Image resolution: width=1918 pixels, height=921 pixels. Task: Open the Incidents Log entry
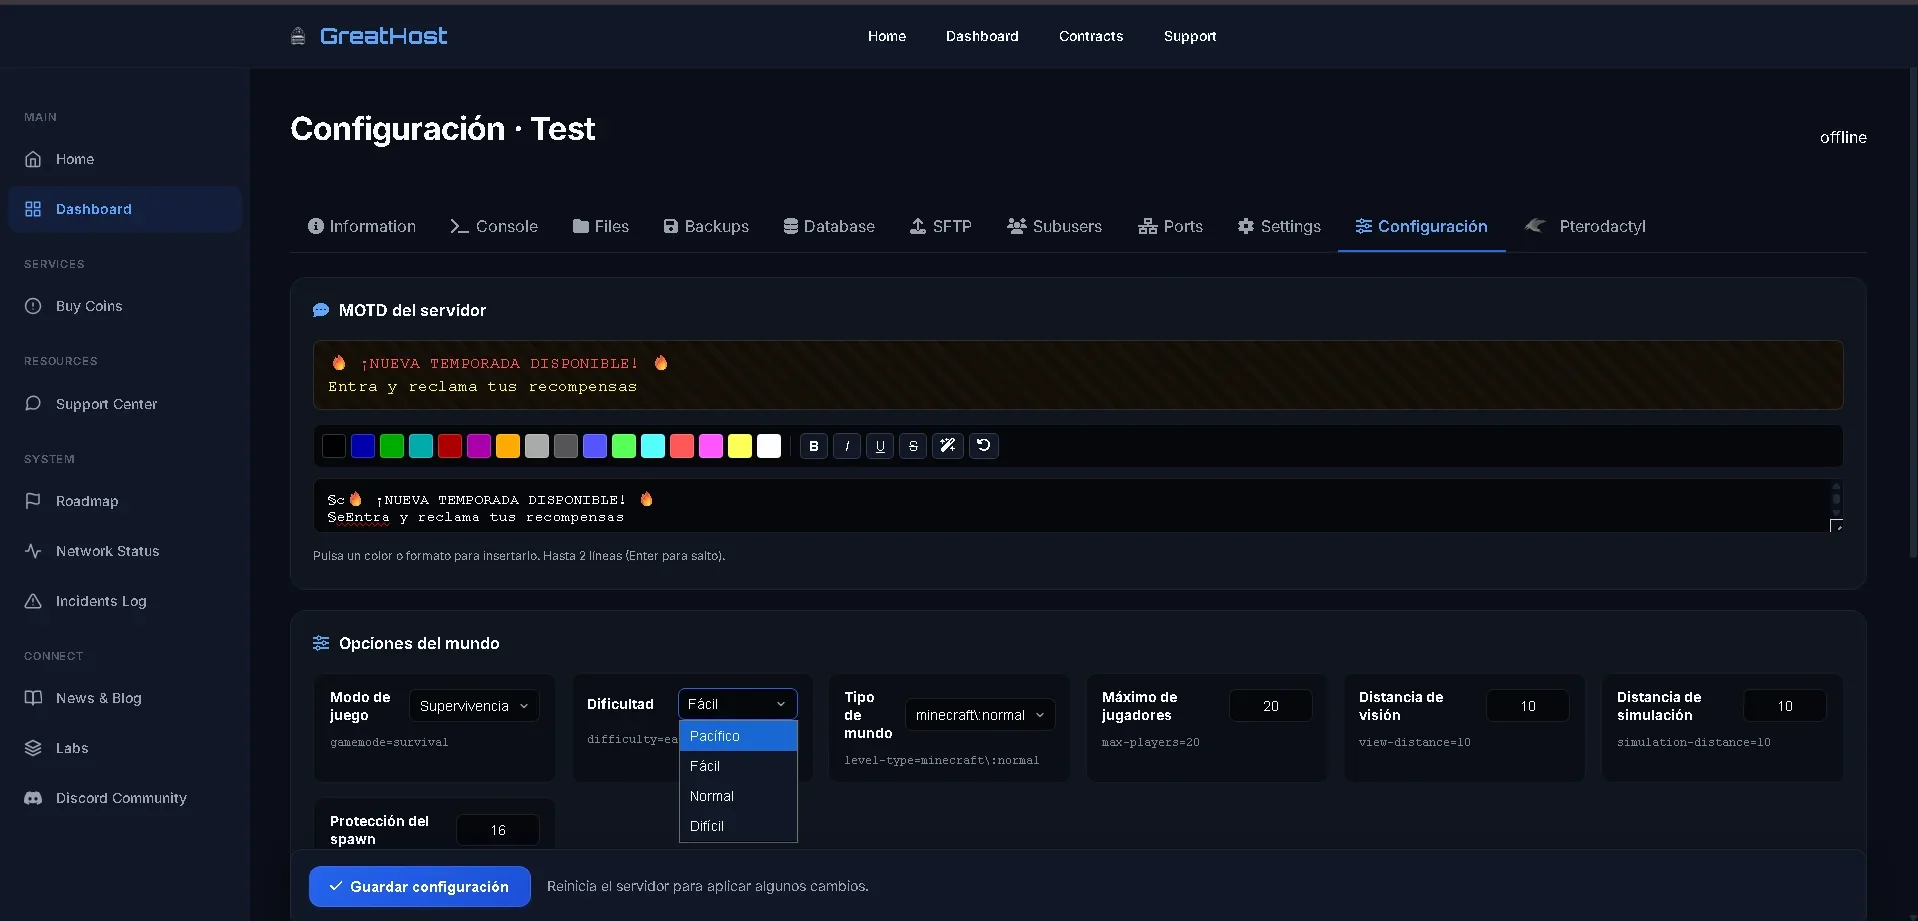pos(101,601)
